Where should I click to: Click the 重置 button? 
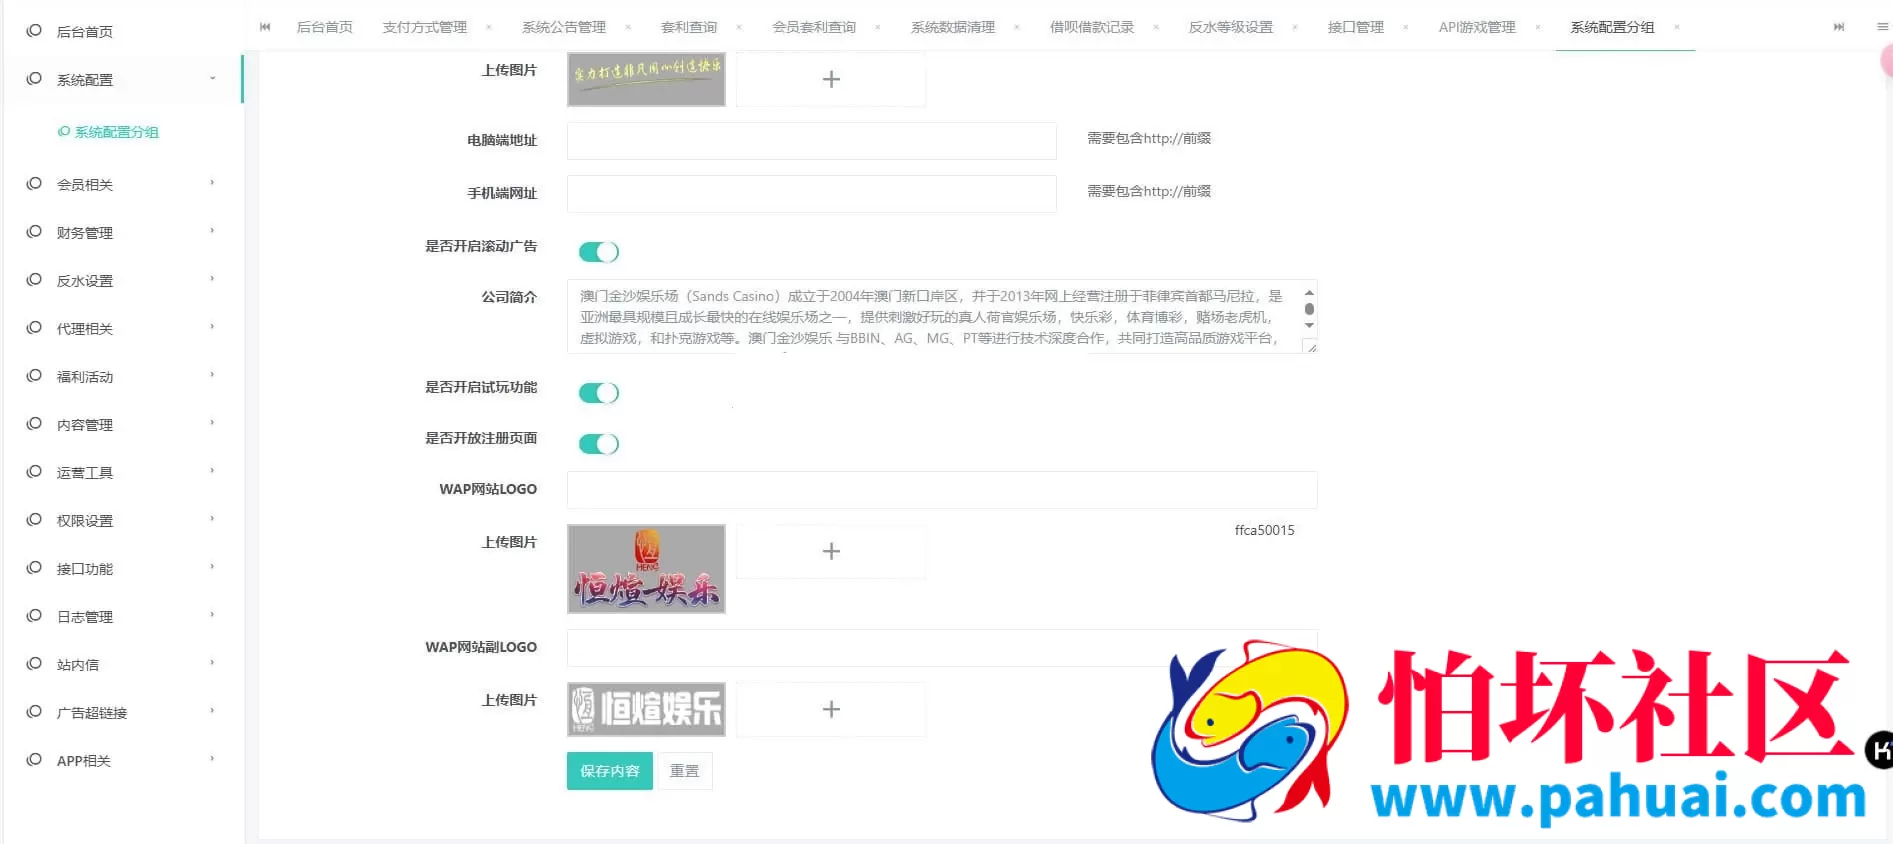[685, 771]
